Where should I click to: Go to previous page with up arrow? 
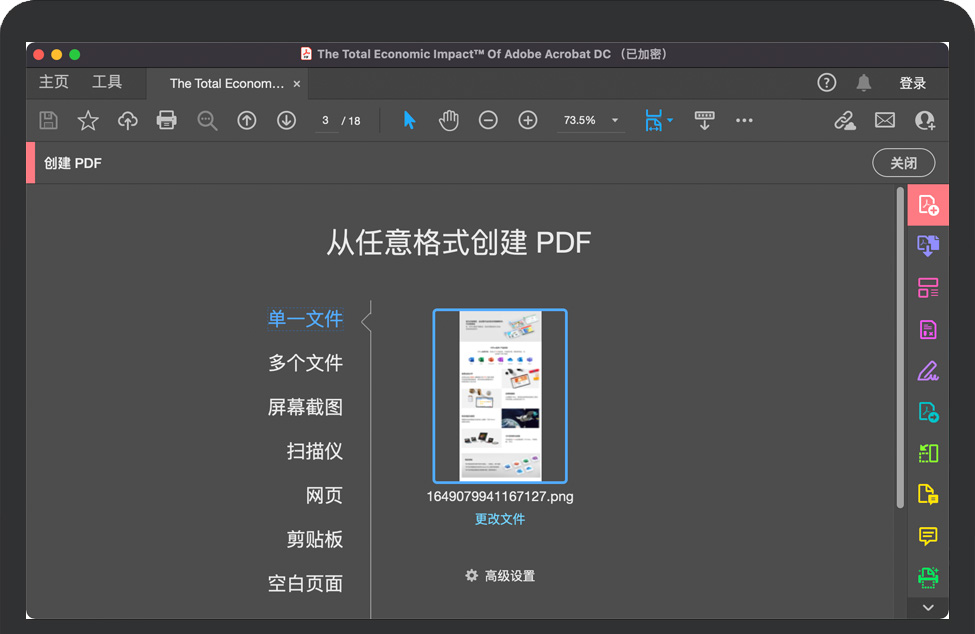pos(247,120)
